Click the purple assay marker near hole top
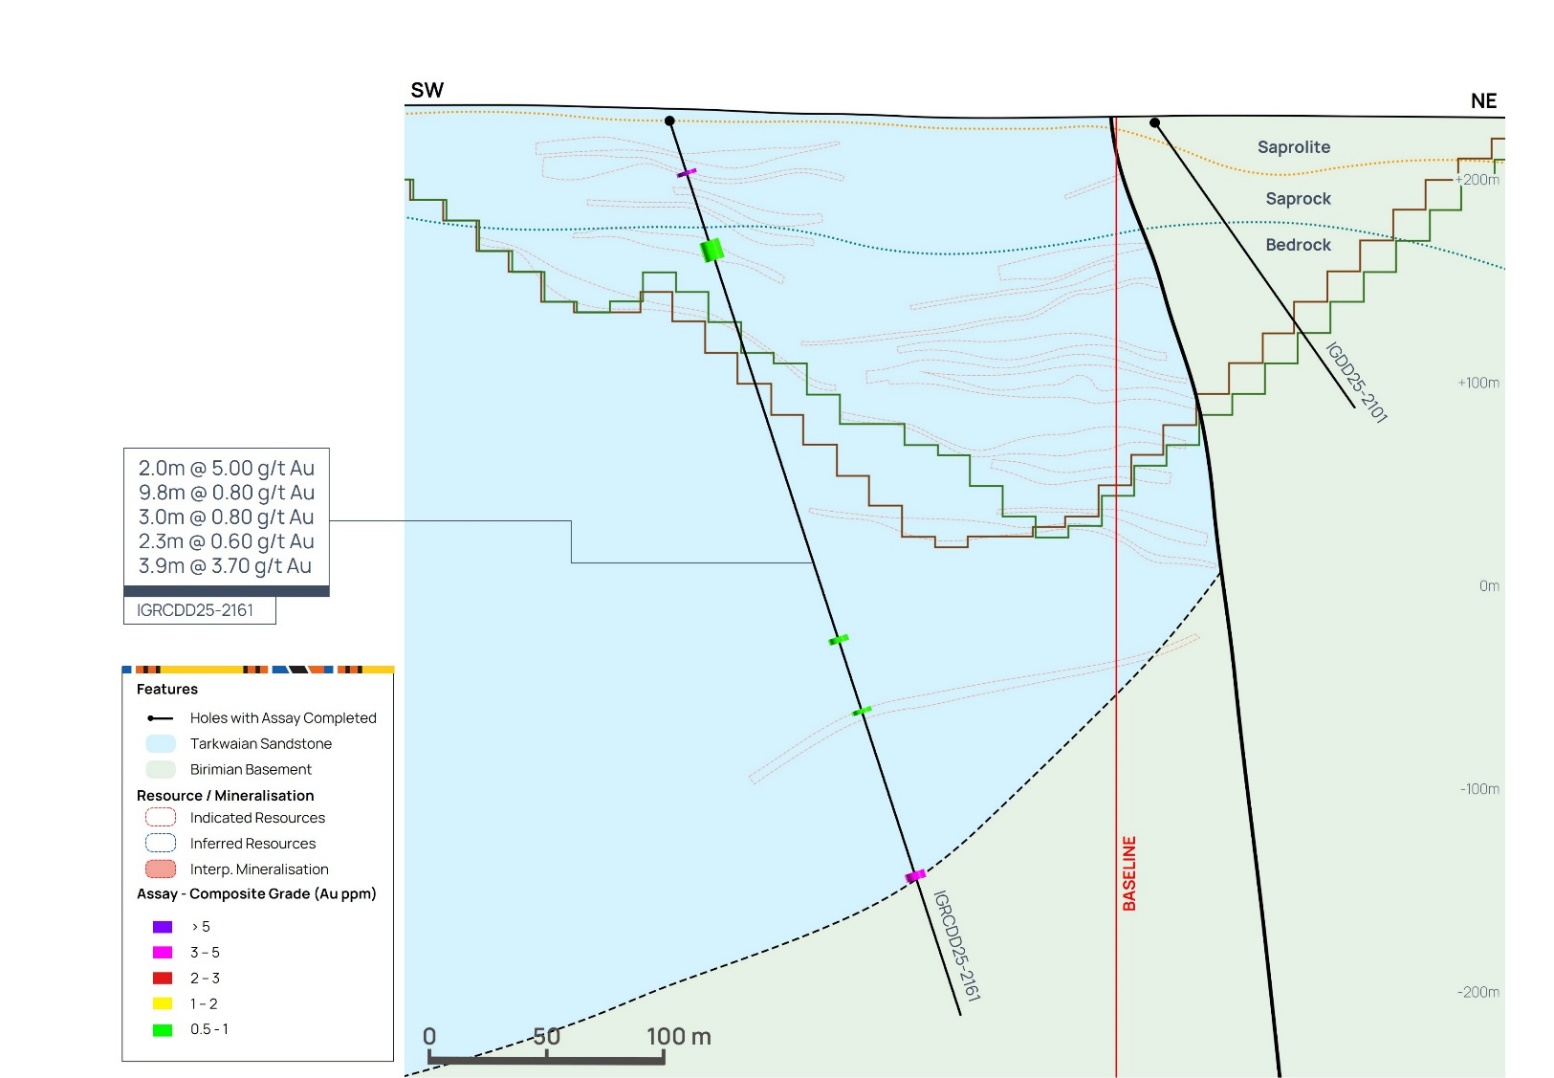Image resolution: width=1554 pixels, height=1078 pixels. (686, 174)
